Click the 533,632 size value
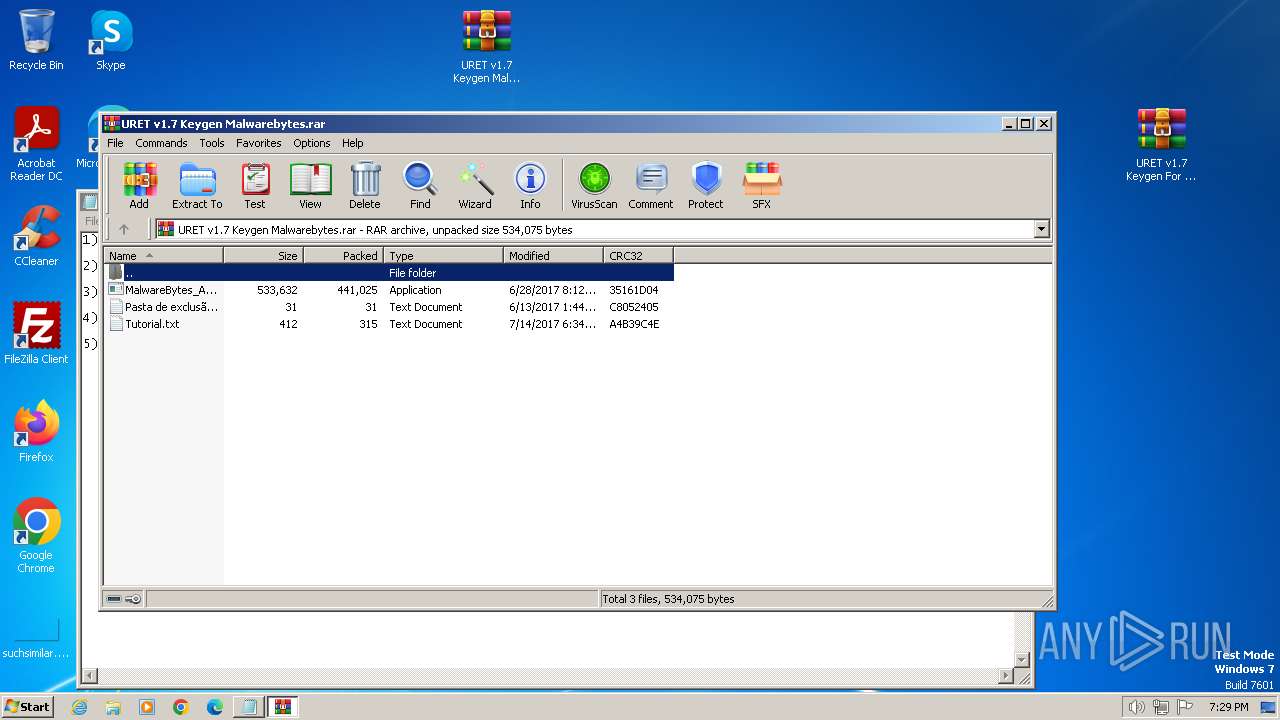The image size is (1280, 720). click(277, 290)
